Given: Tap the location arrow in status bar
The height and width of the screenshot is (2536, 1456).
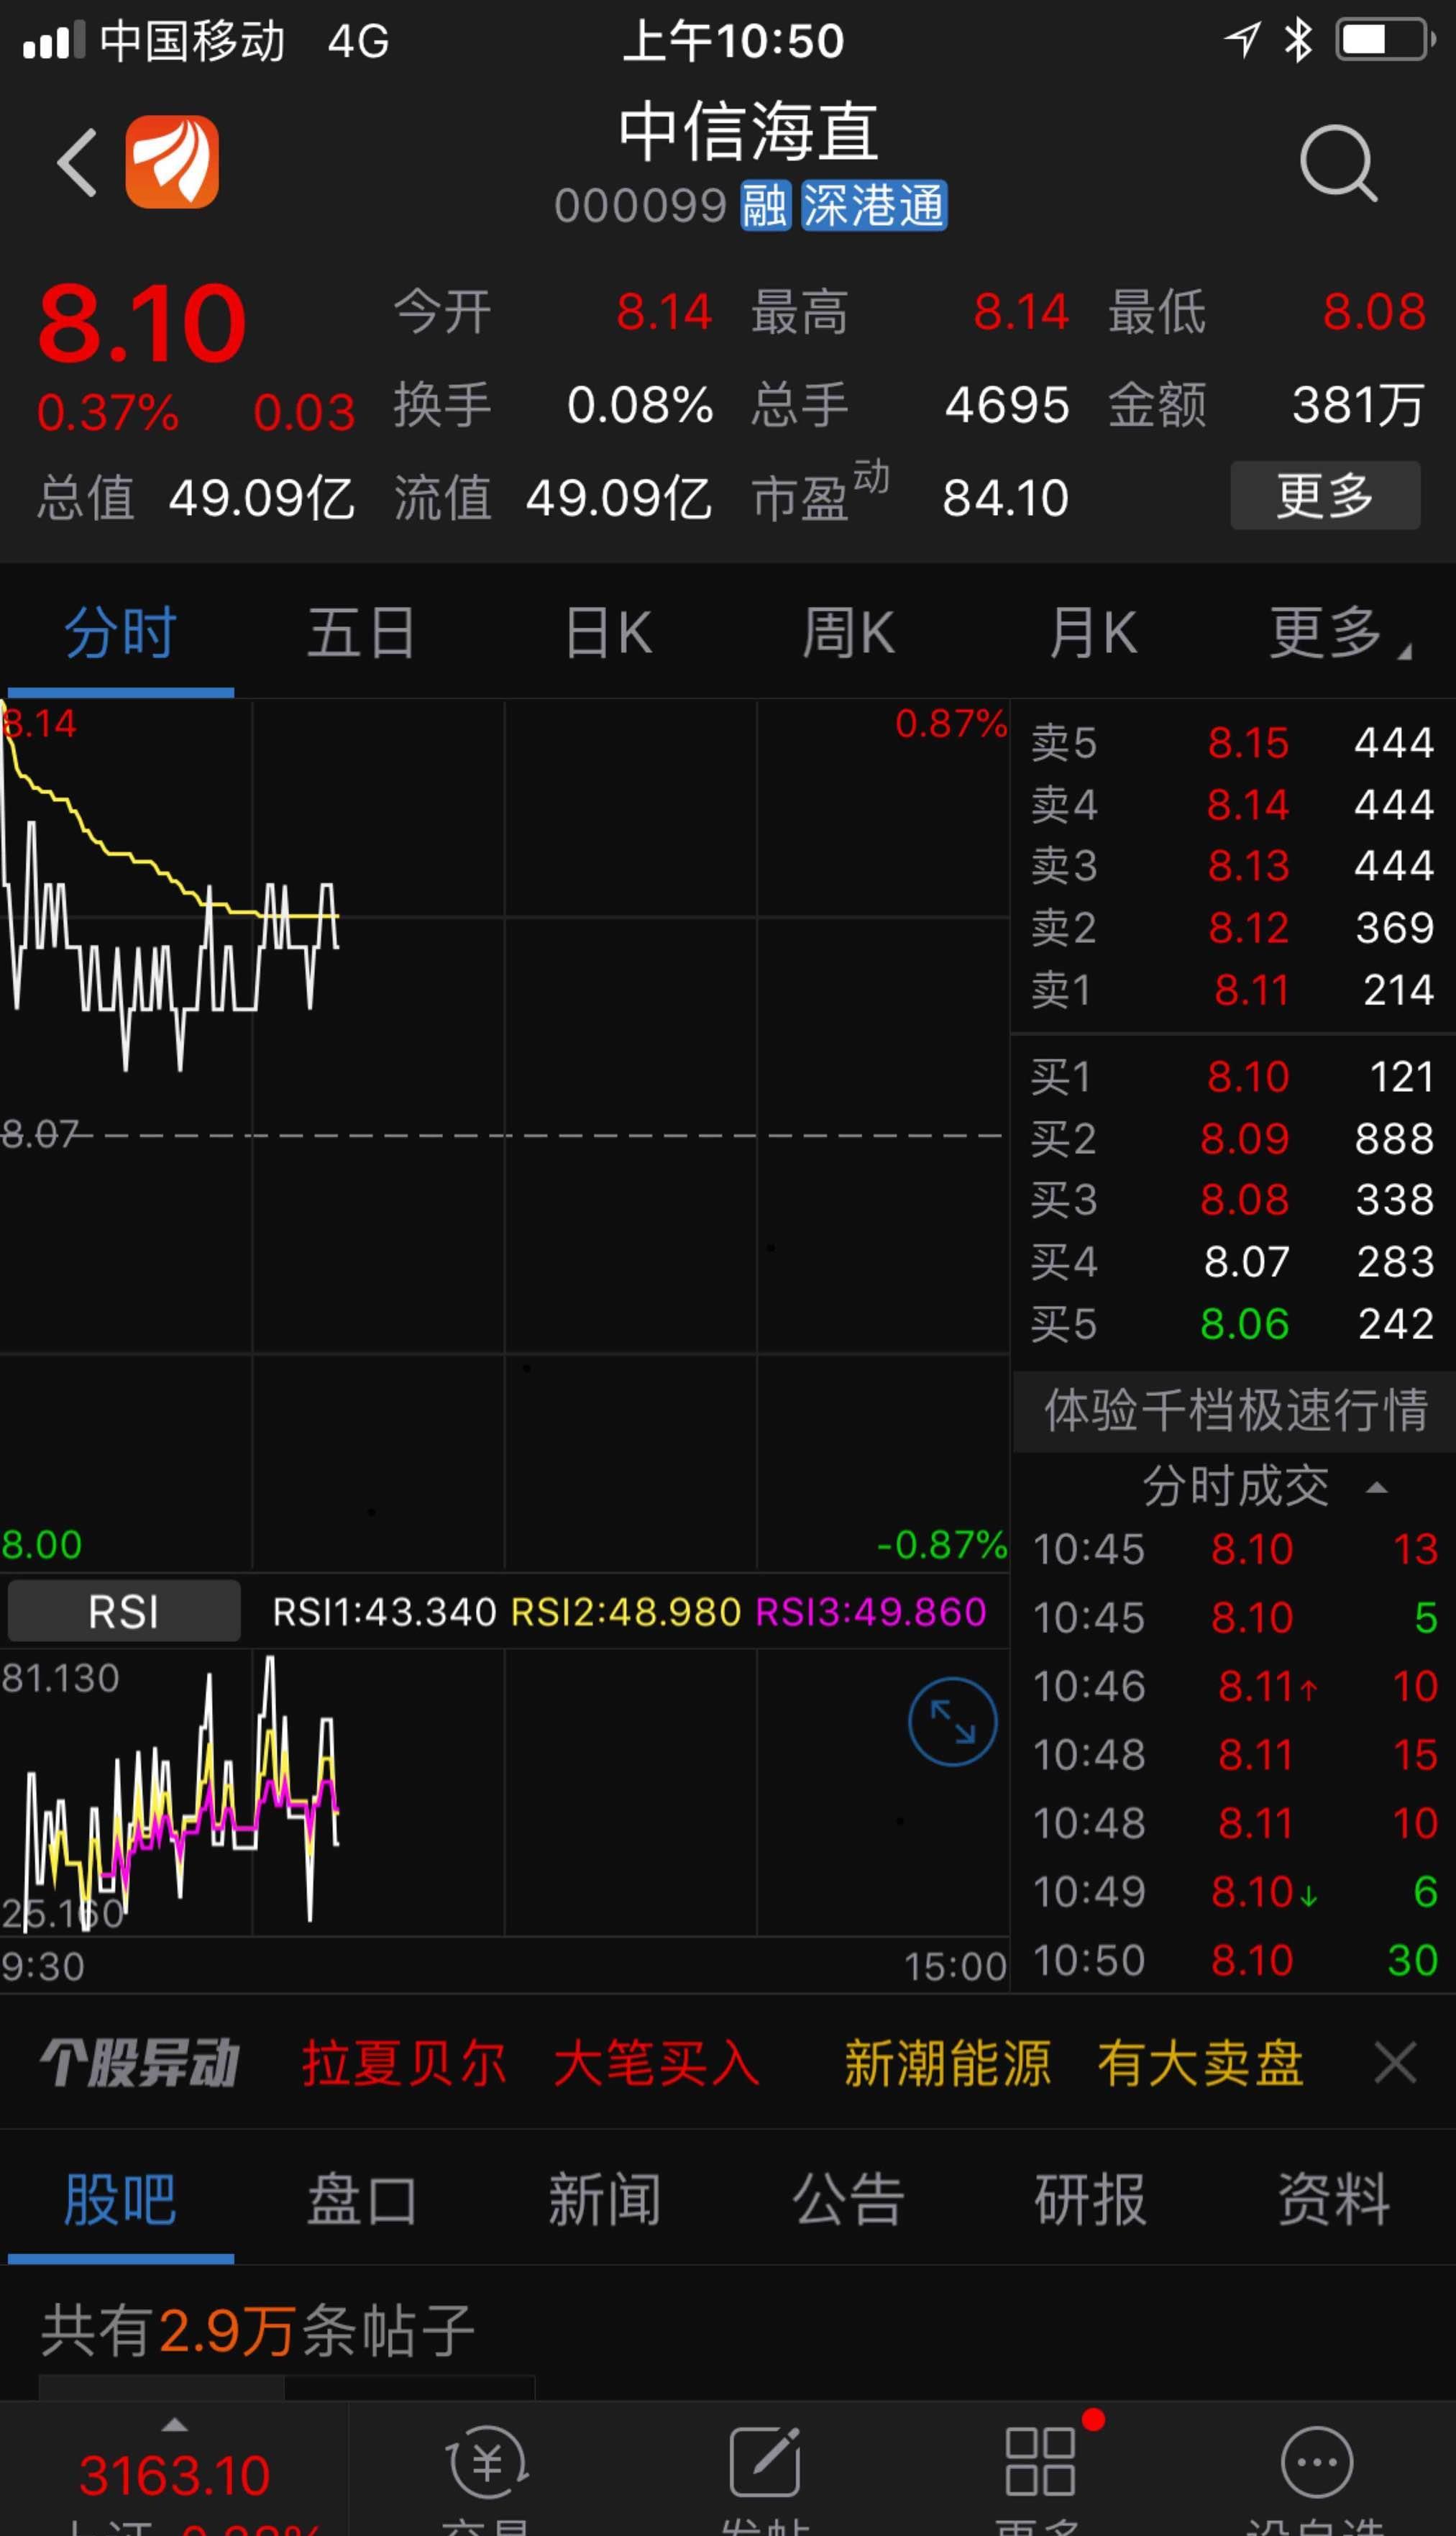Looking at the screenshot, I should [x=1242, y=40].
